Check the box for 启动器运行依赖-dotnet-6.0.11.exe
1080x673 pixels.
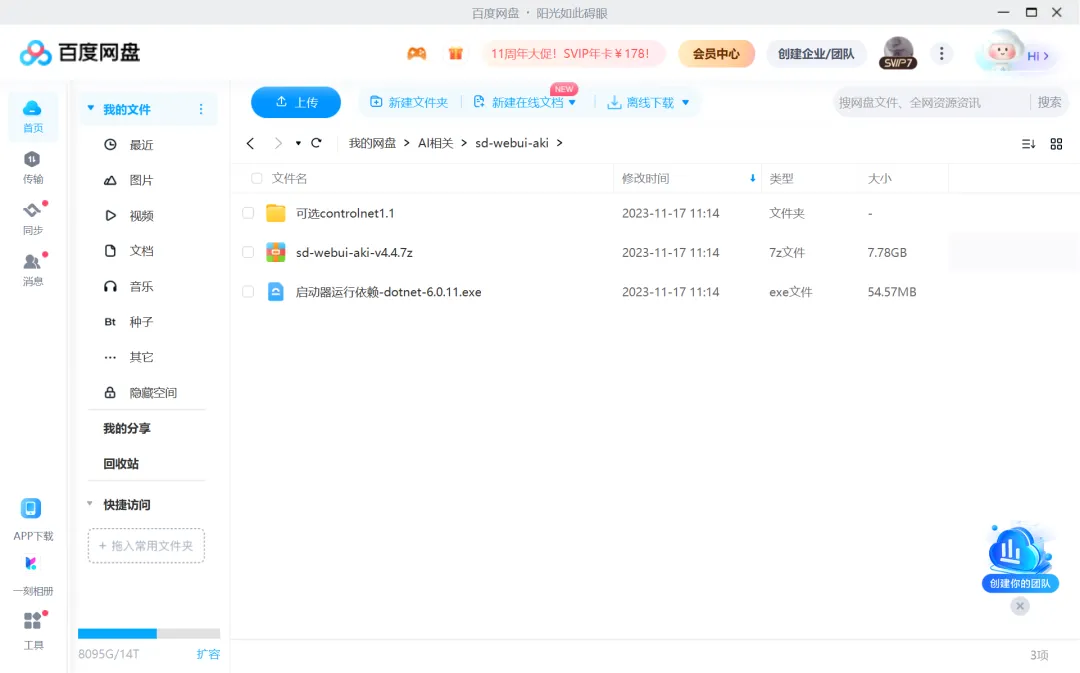[x=248, y=292]
